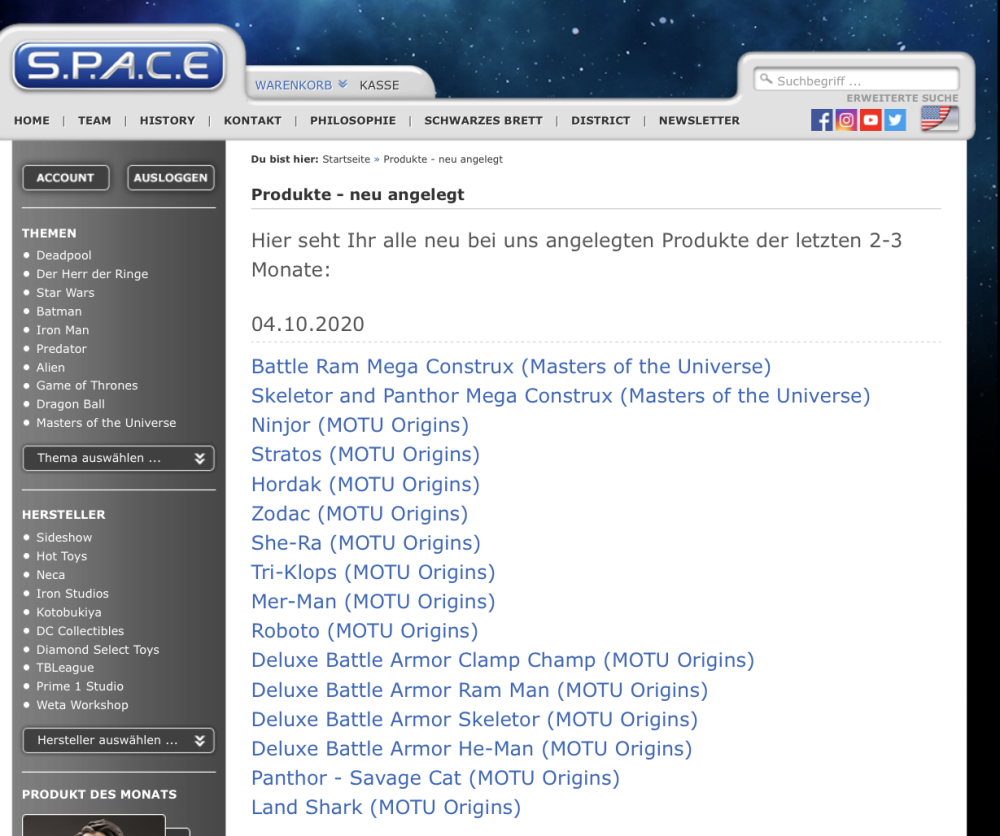Open the YouTube channel icon
1000x836 pixels.
click(x=871, y=120)
